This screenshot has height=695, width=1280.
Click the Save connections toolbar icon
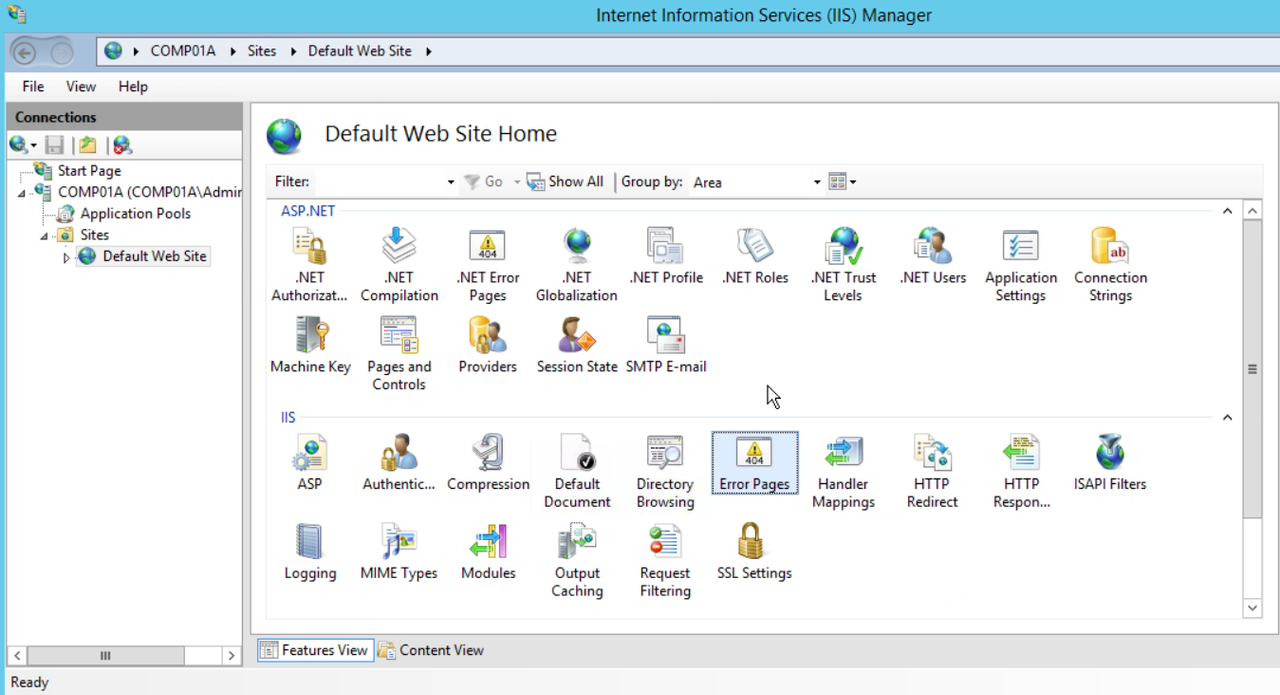click(54, 145)
